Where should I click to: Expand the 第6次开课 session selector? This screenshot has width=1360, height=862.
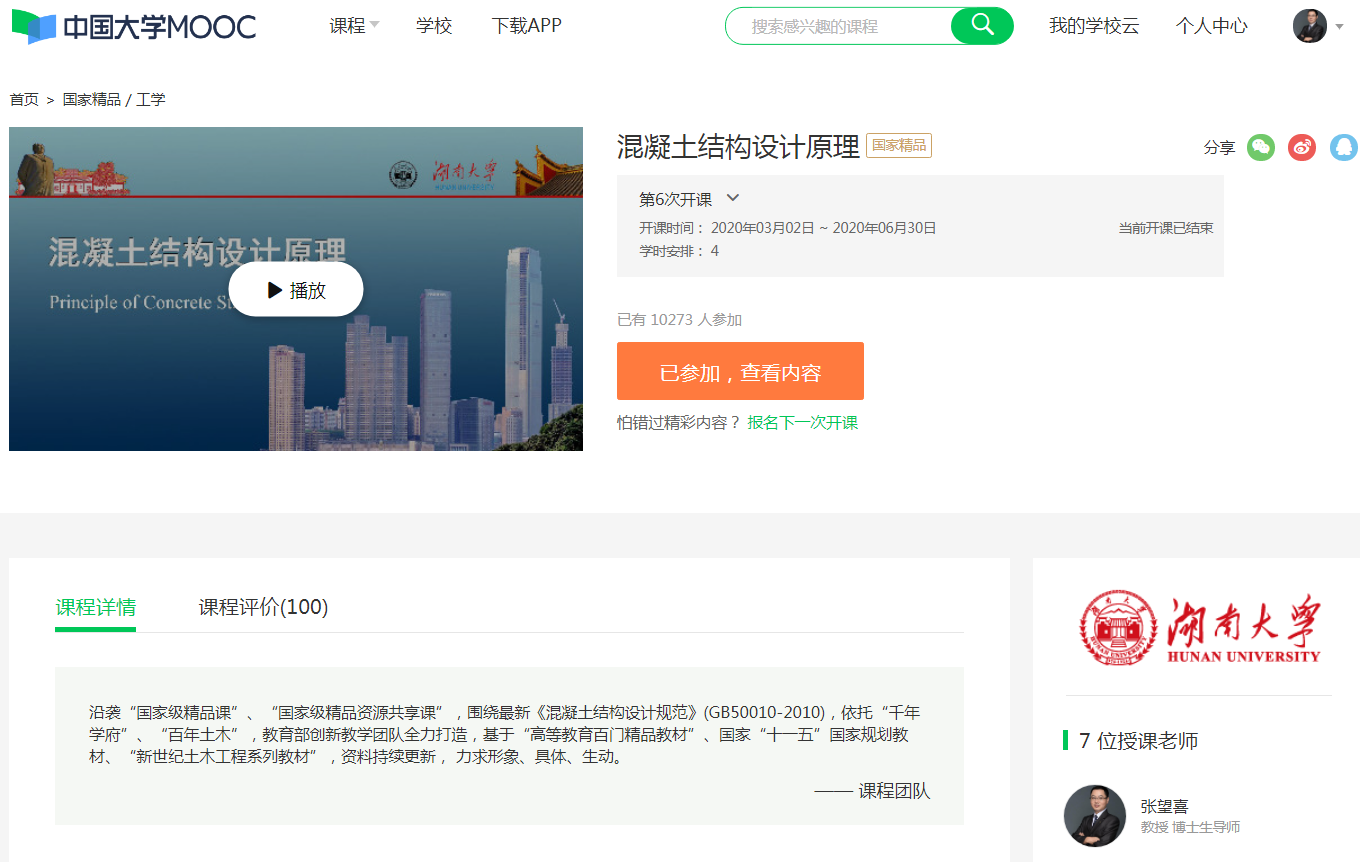[689, 199]
